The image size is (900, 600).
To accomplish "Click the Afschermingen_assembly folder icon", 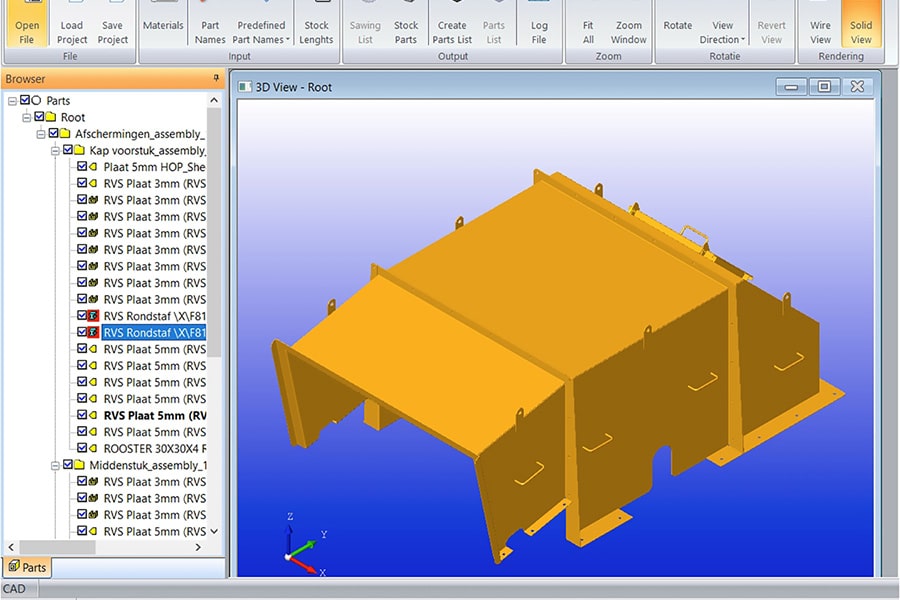I will point(65,134).
